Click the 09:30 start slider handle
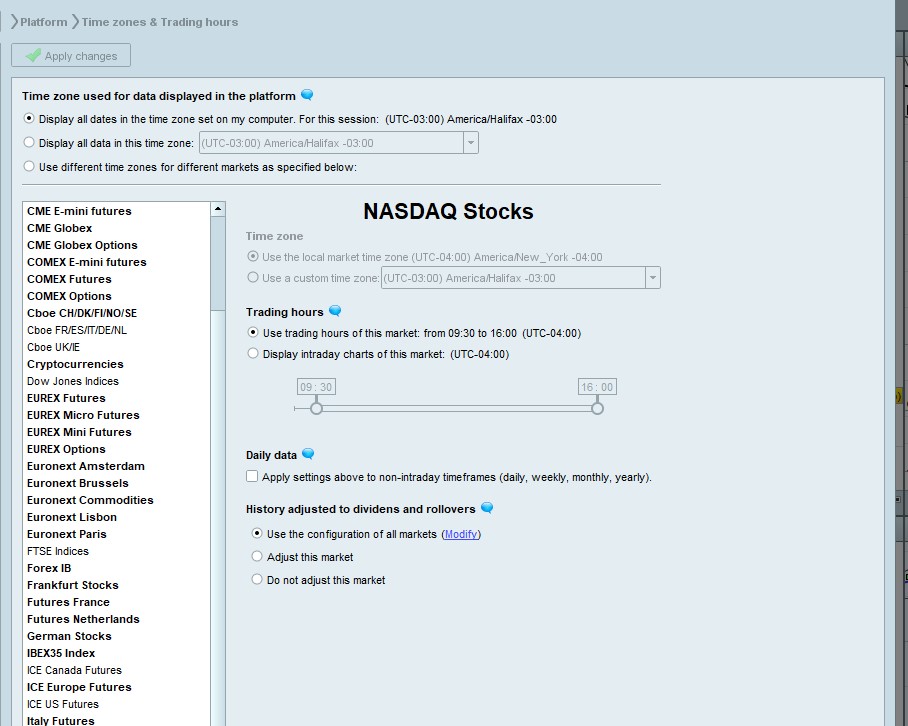This screenshot has width=908, height=726. 316,409
